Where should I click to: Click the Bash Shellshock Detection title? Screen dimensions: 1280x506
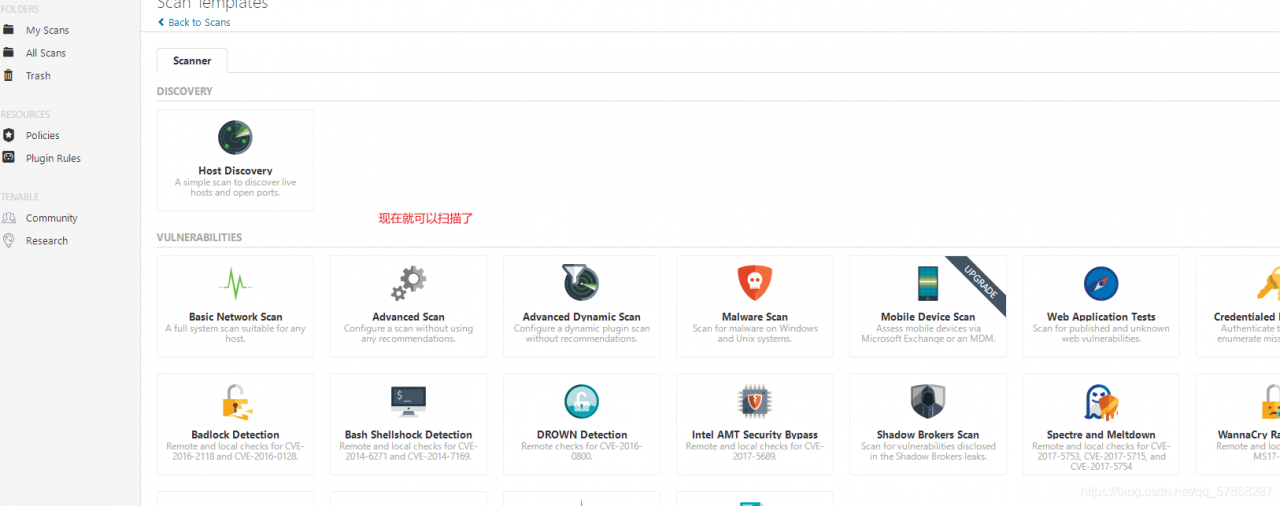tap(408, 435)
